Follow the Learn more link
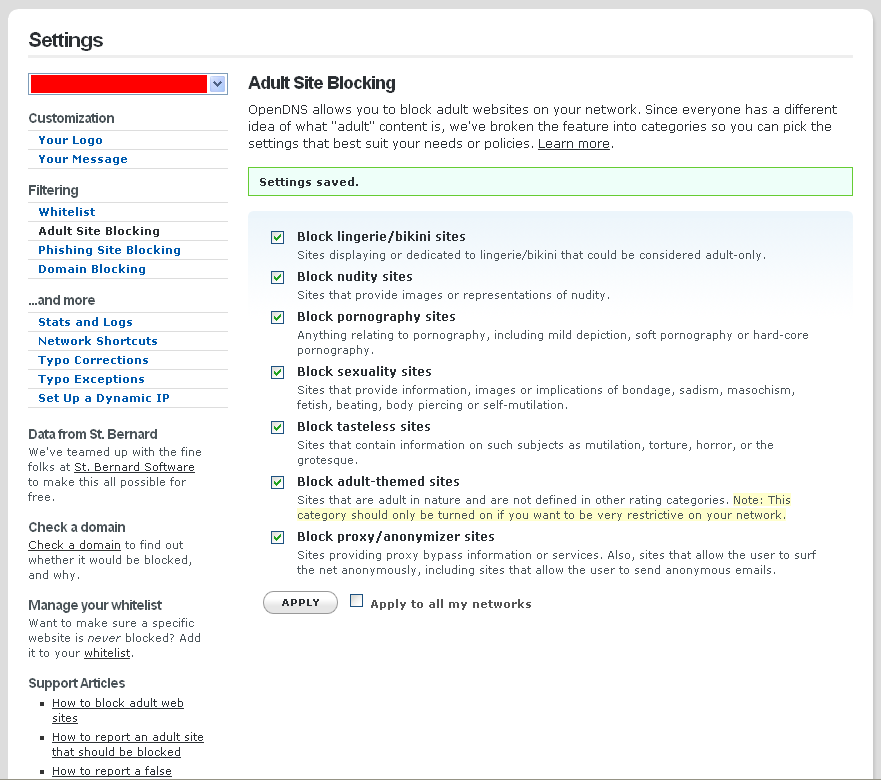 click(574, 144)
